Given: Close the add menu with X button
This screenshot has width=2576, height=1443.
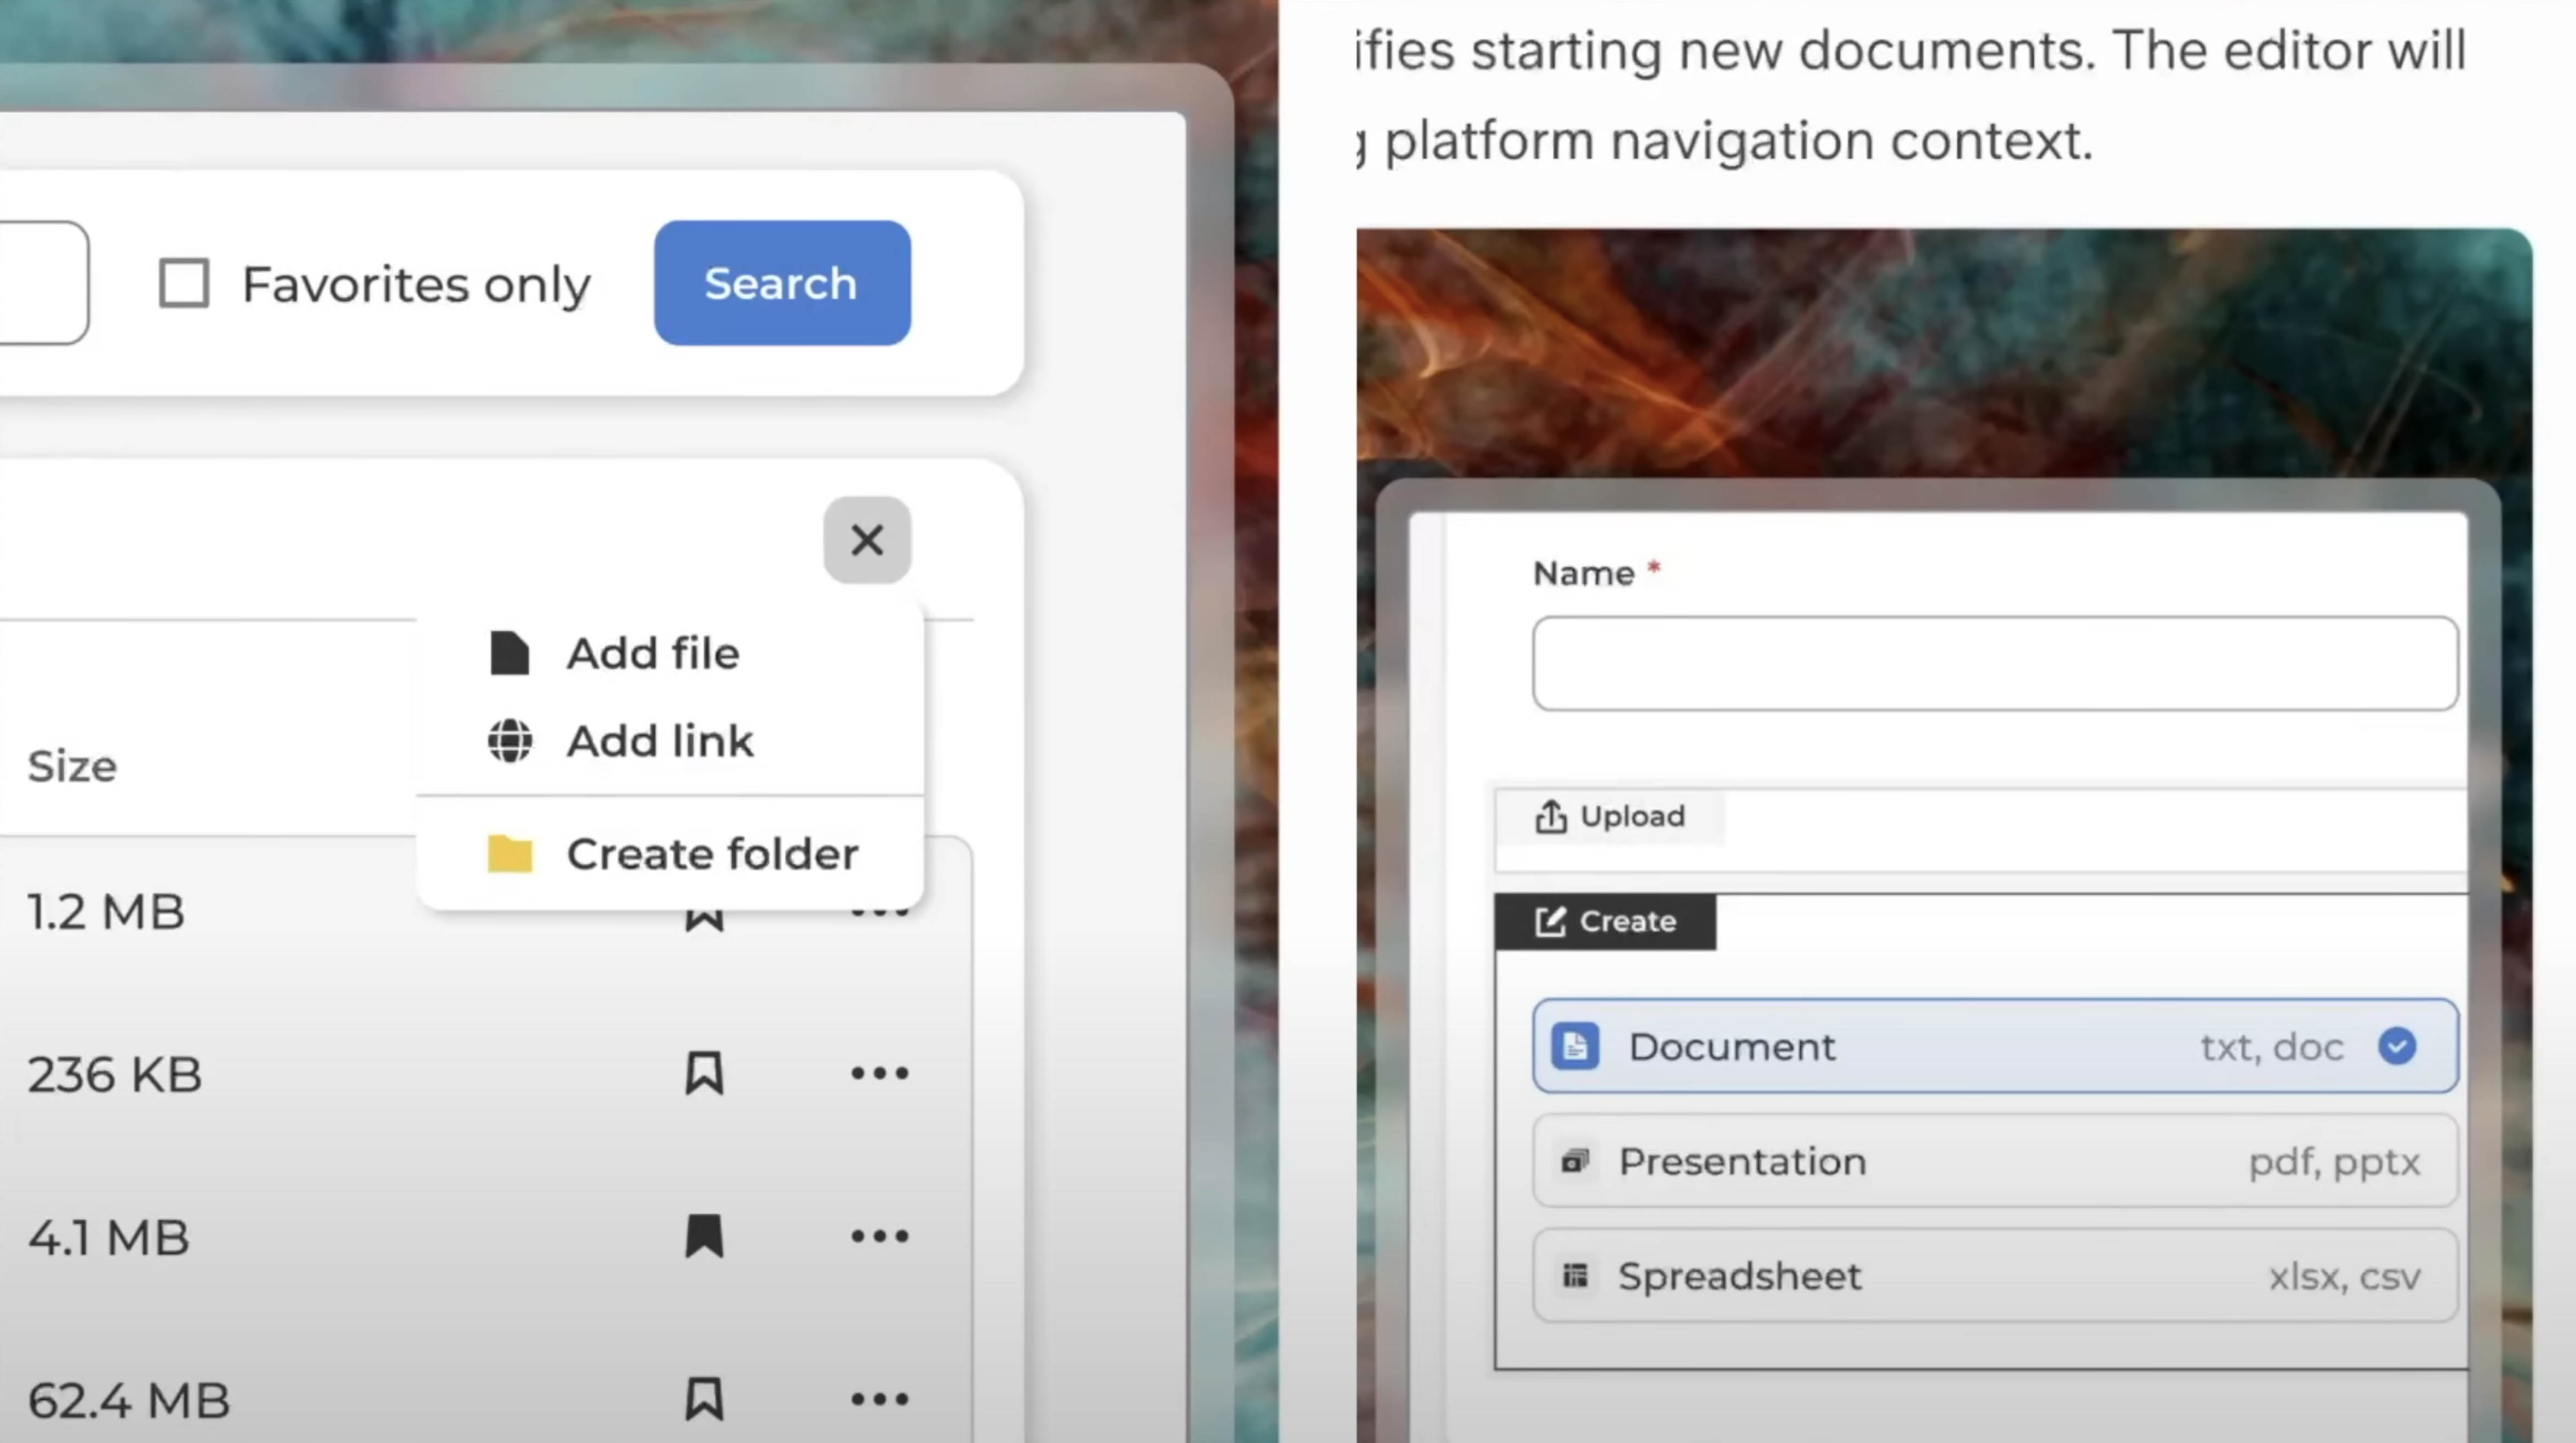Looking at the screenshot, I should click(x=866, y=540).
